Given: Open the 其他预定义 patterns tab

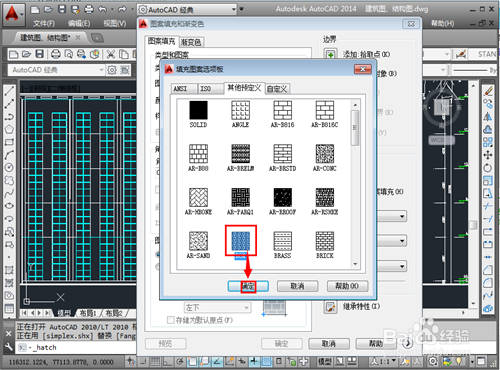Looking at the screenshot, I should coord(244,88).
